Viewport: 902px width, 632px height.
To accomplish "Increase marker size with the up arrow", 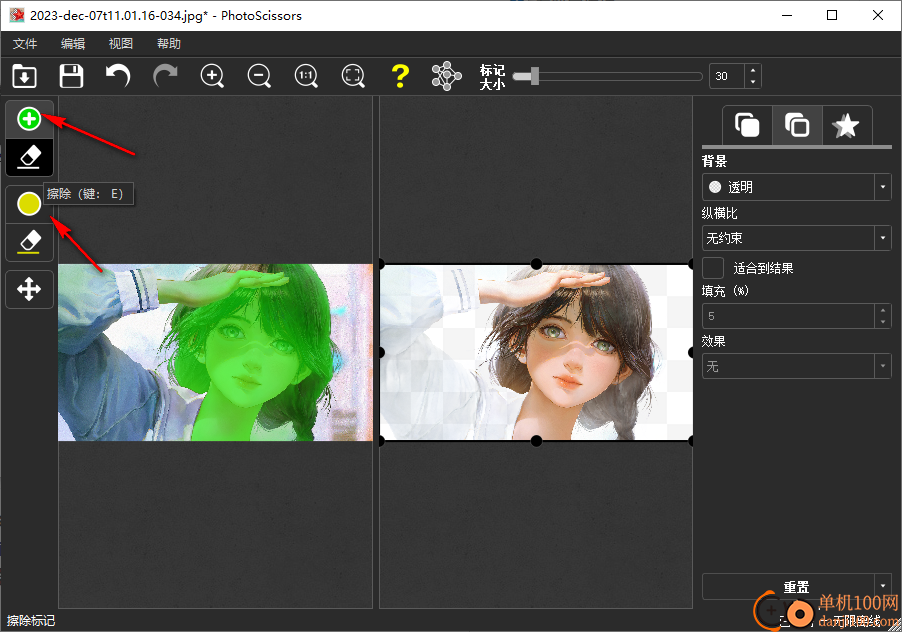I will (x=753, y=70).
